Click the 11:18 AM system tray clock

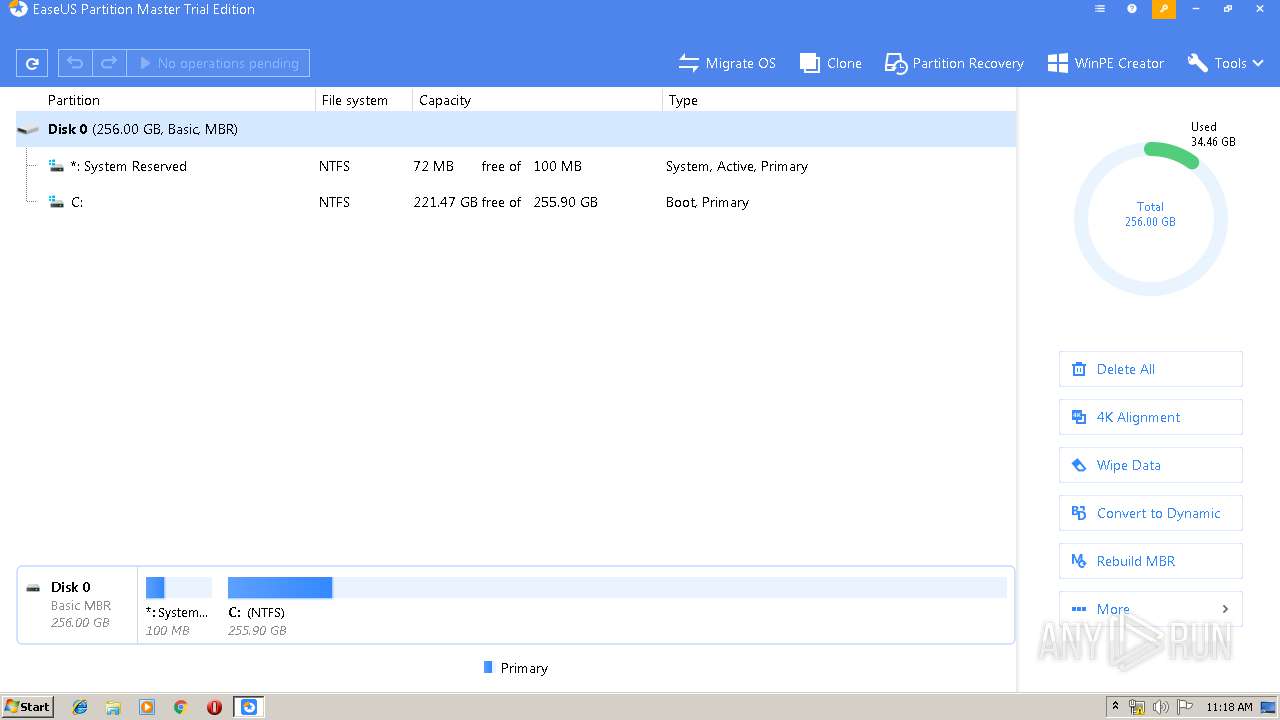(1229, 707)
